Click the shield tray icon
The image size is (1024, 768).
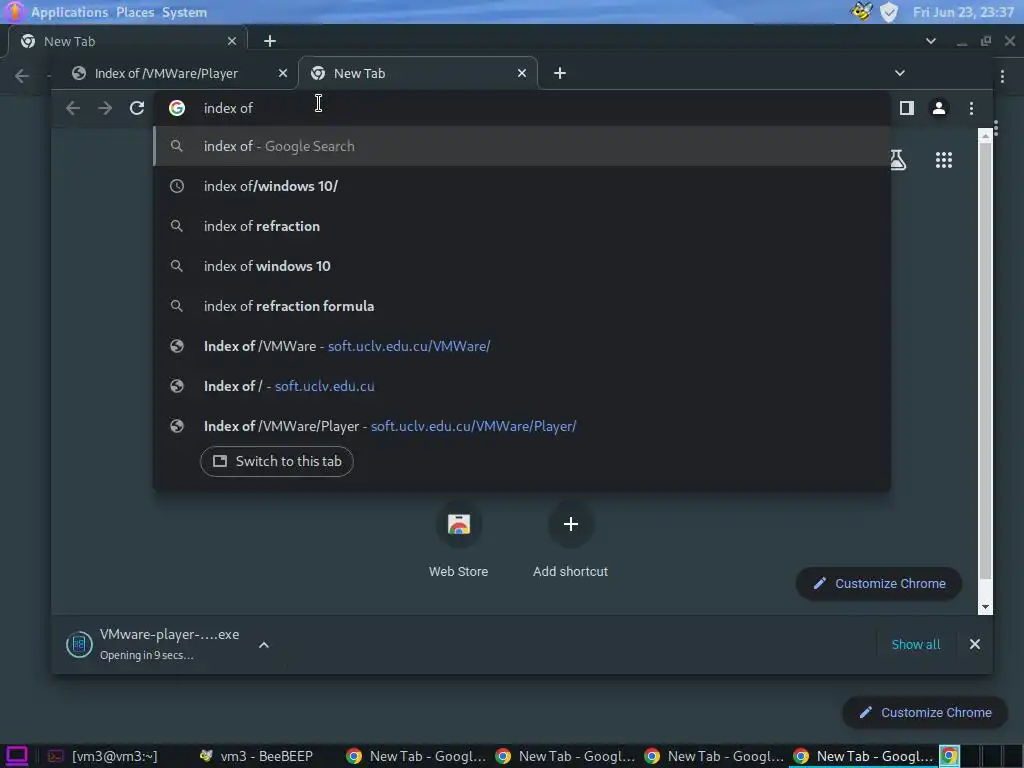(x=889, y=12)
